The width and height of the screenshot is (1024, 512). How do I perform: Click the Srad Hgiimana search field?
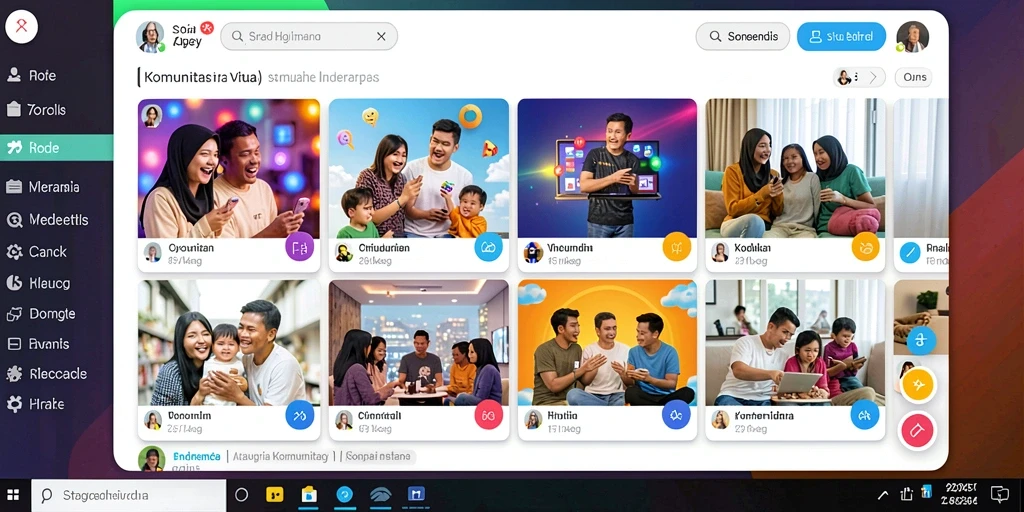tap(309, 37)
